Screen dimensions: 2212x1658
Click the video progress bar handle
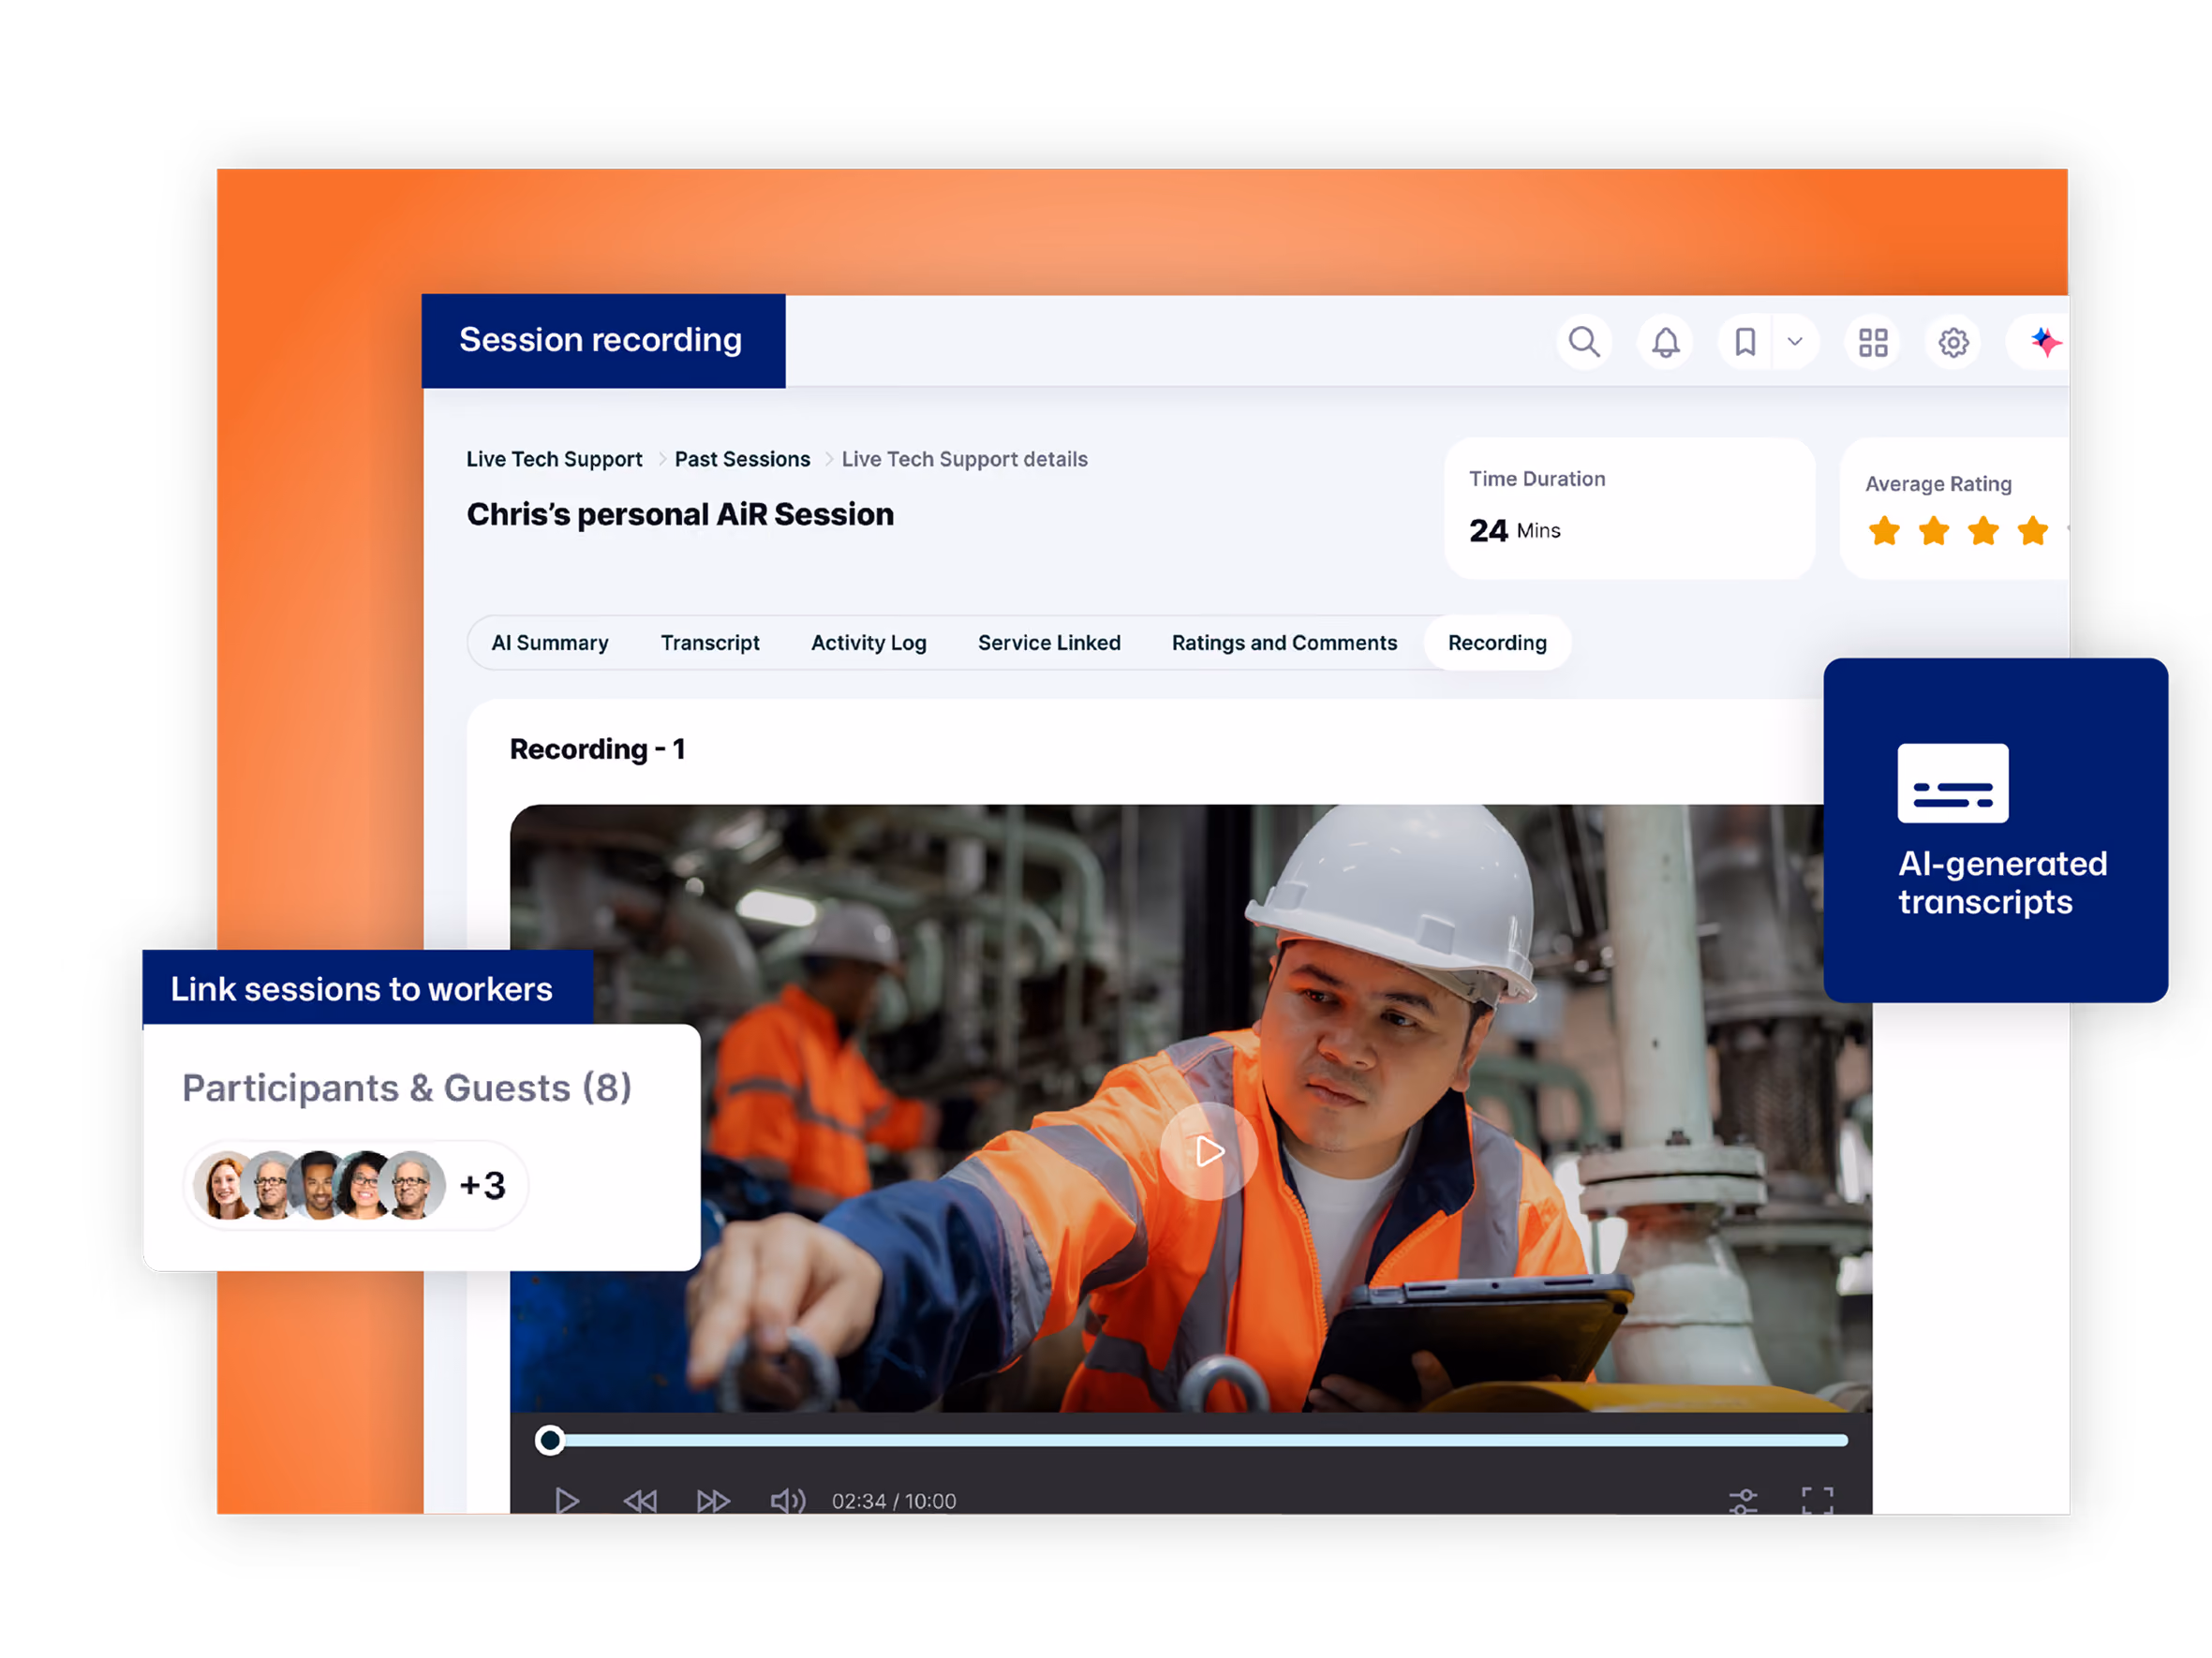point(549,1440)
